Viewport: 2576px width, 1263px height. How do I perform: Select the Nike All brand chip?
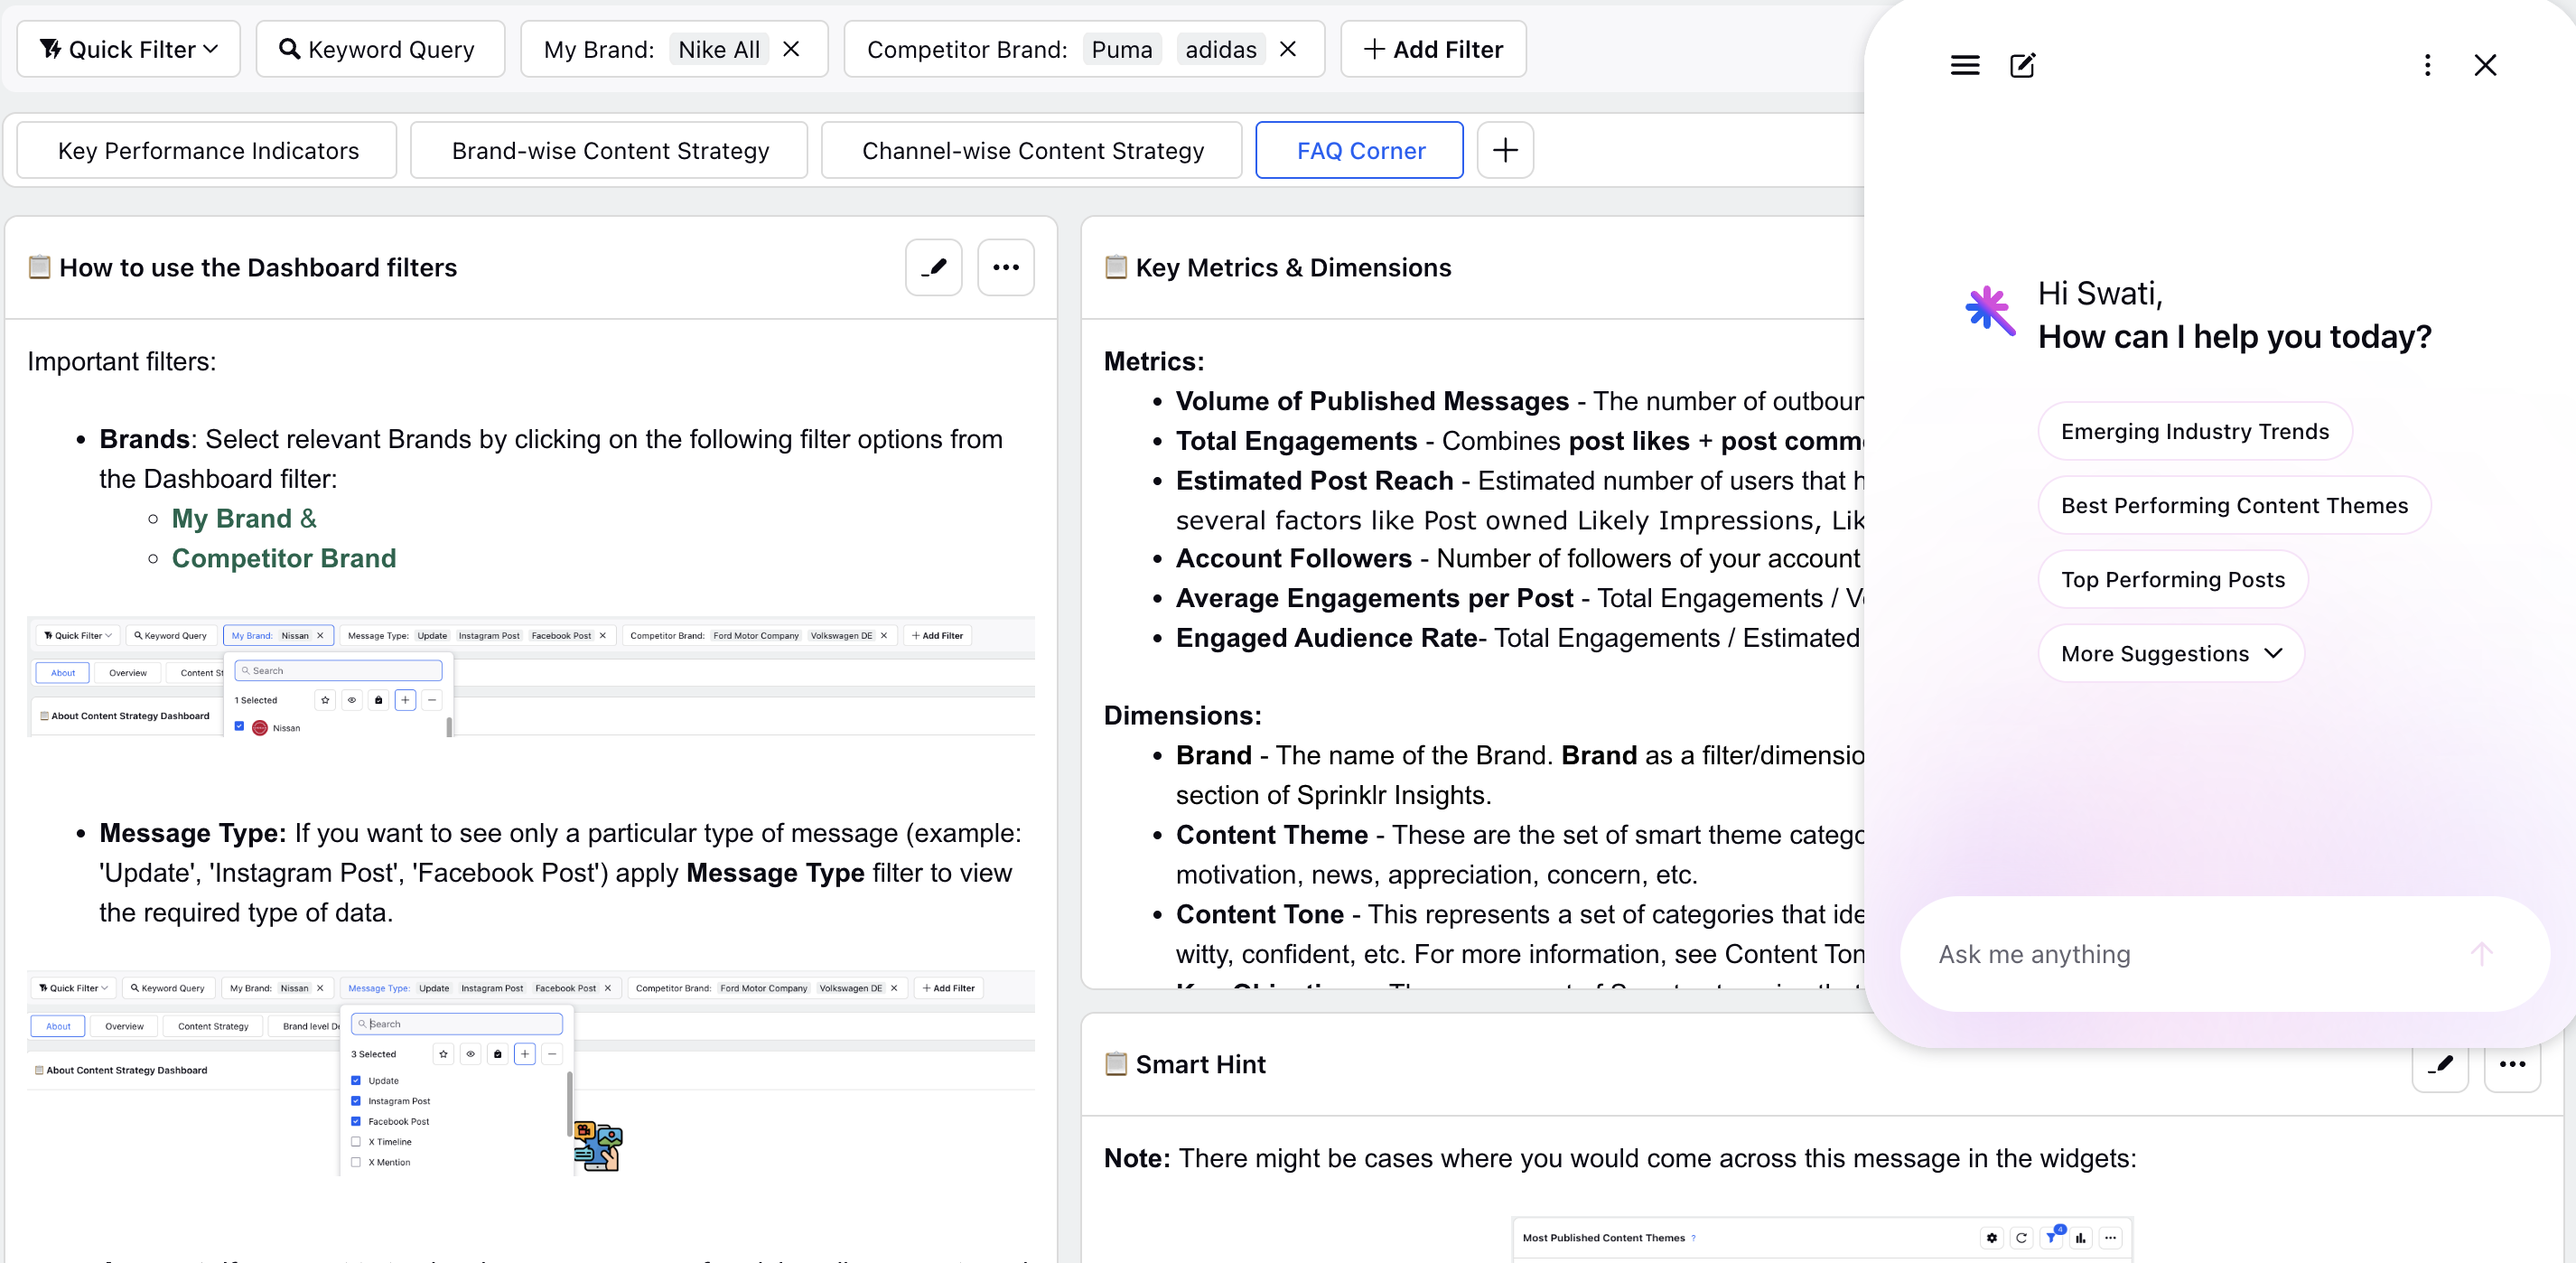pos(719,49)
